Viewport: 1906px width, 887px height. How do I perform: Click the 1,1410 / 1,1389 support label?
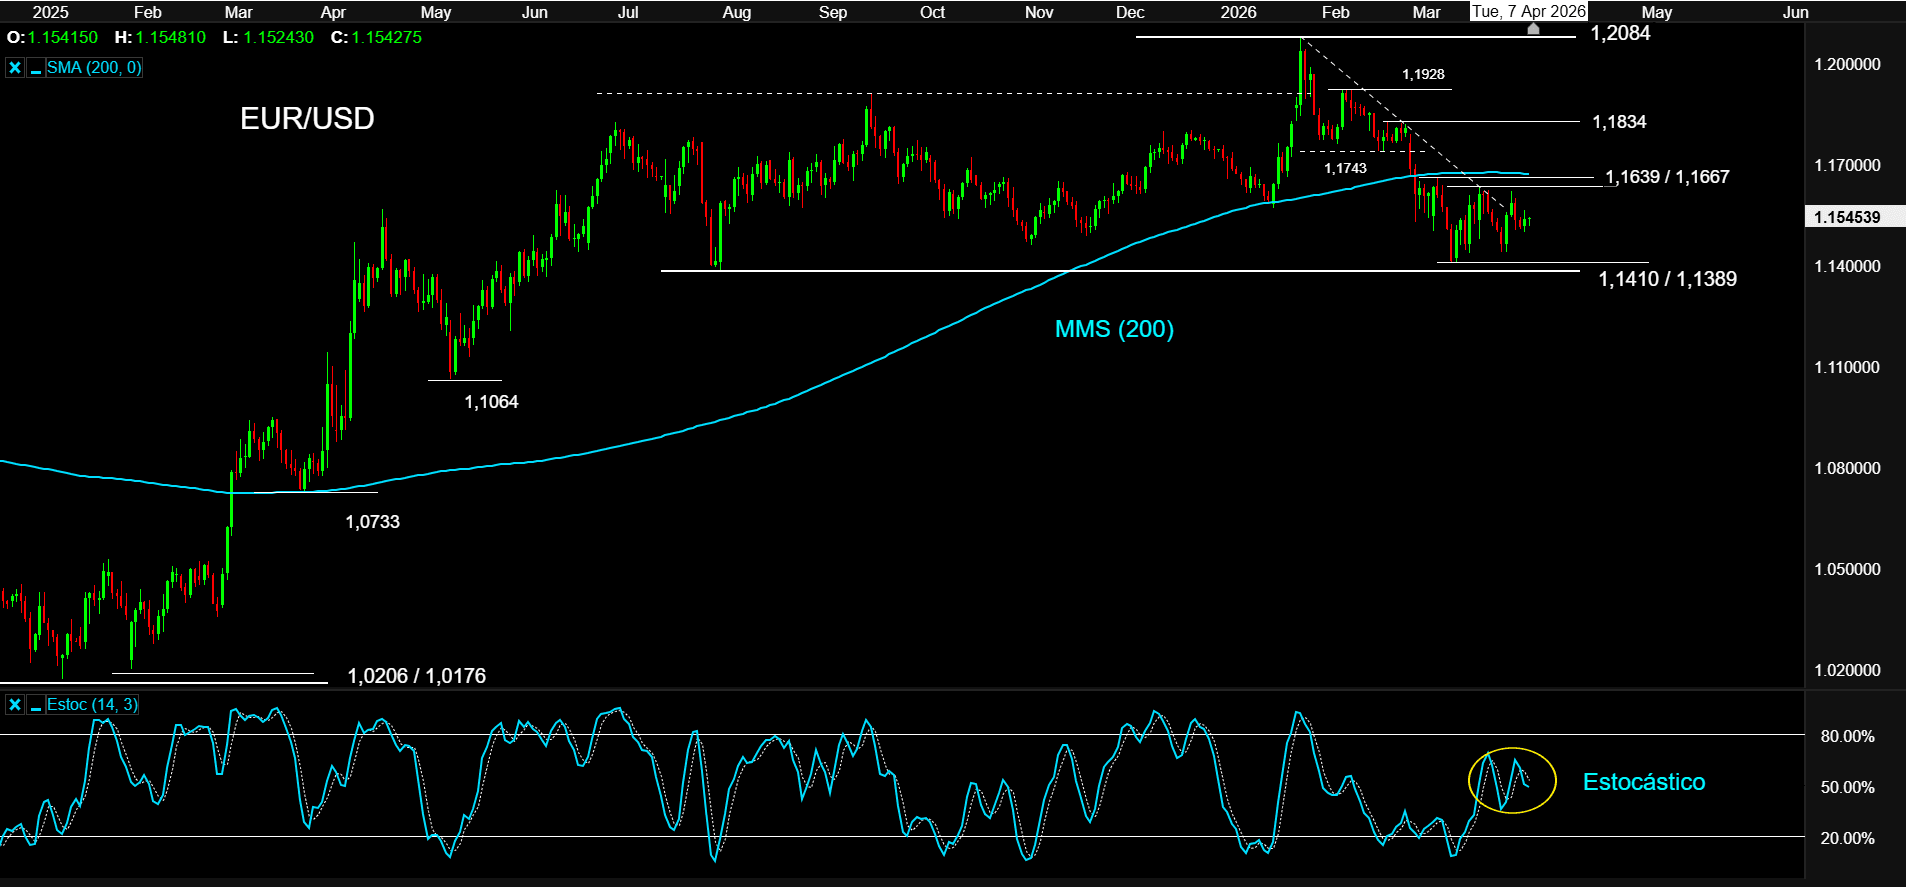pos(1667,279)
